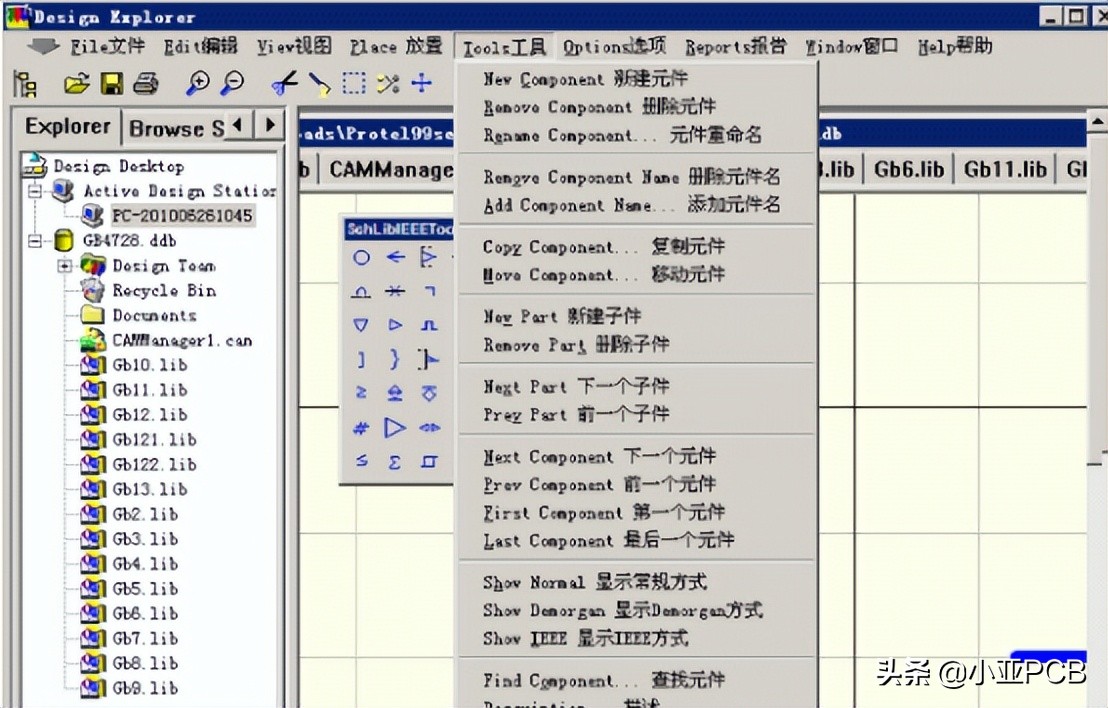Choose Prev Component 前一个元件
Viewport: 1108px width, 708px height.
(x=599, y=484)
